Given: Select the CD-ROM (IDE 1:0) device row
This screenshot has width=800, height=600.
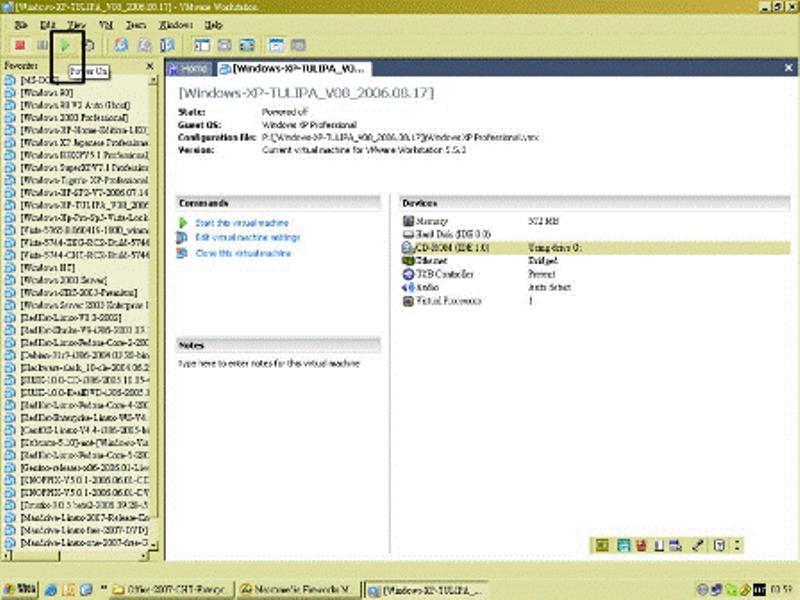Looking at the screenshot, I should (x=595, y=248).
